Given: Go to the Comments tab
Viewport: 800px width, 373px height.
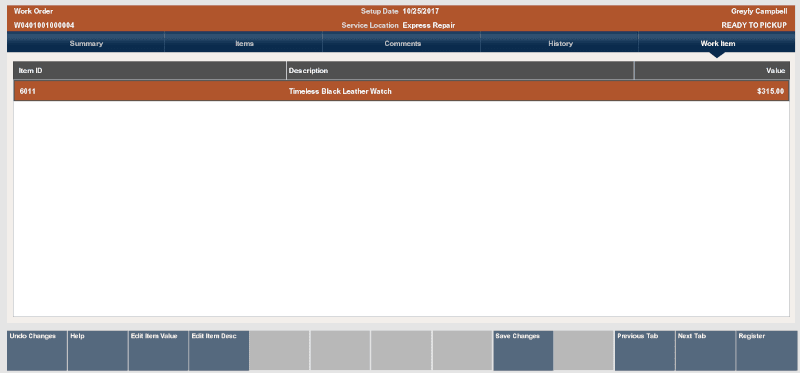Looking at the screenshot, I should click(402, 43).
